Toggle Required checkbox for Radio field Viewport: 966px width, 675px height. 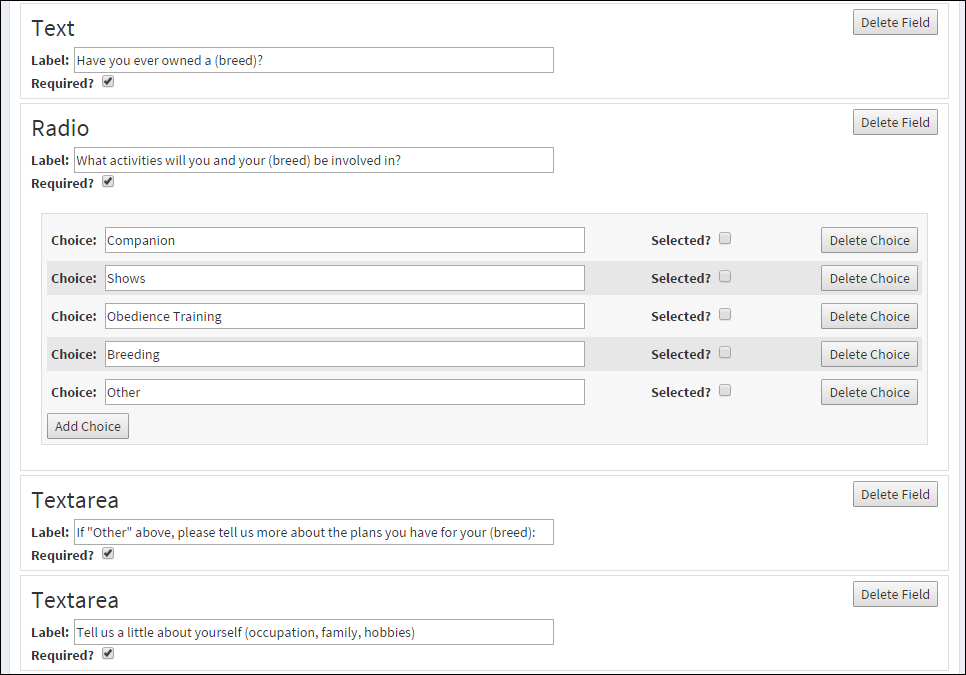[x=108, y=181]
